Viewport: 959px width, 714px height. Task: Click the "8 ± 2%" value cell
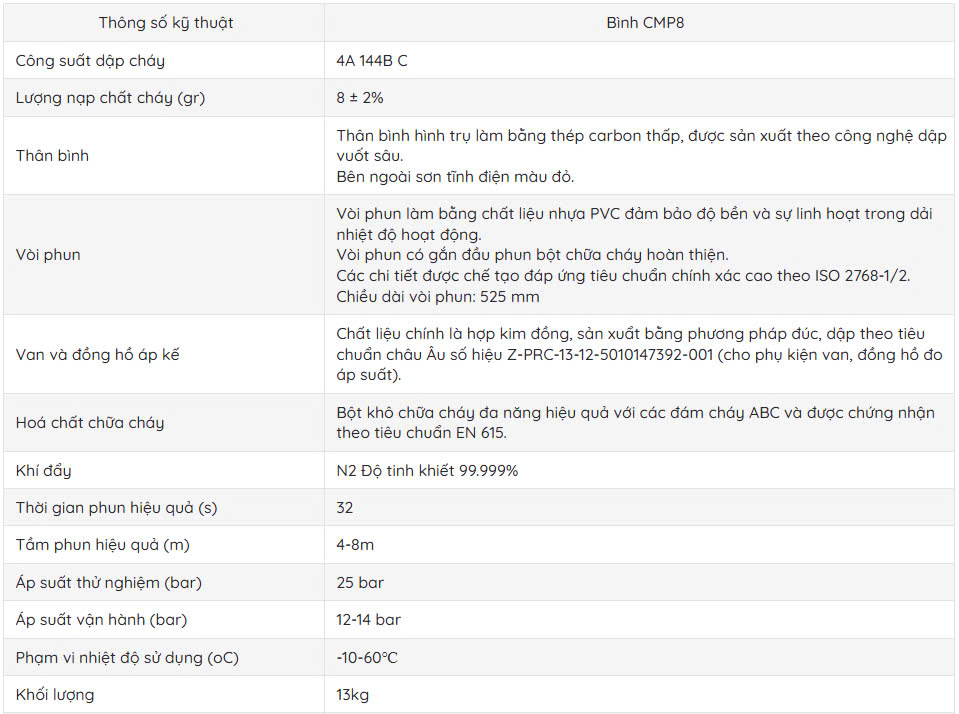point(360,98)
